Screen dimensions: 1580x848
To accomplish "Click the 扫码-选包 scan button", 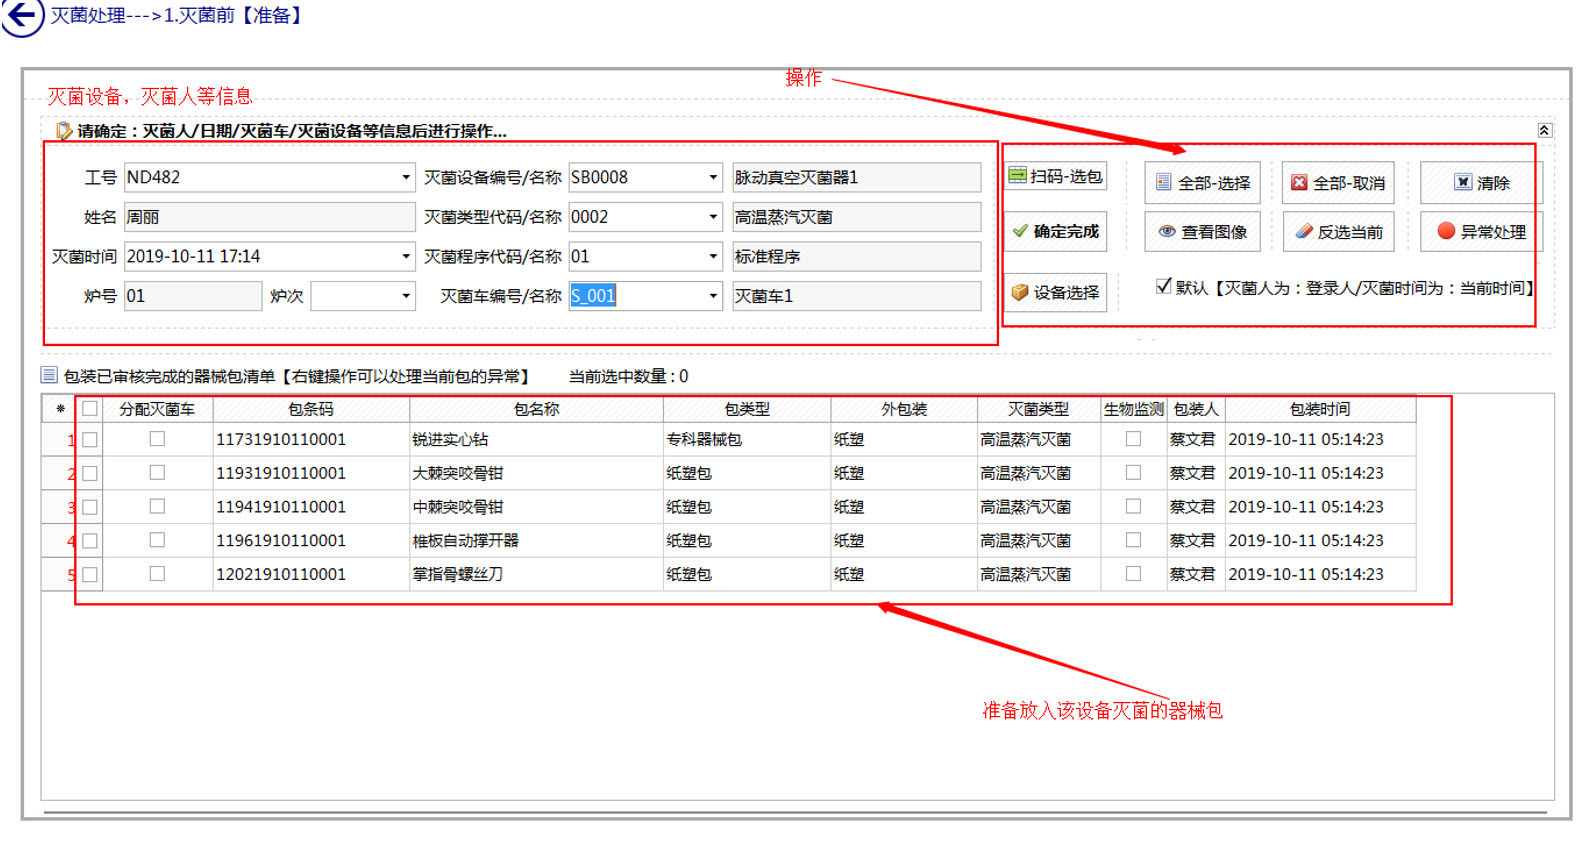I will [1055, 176].
